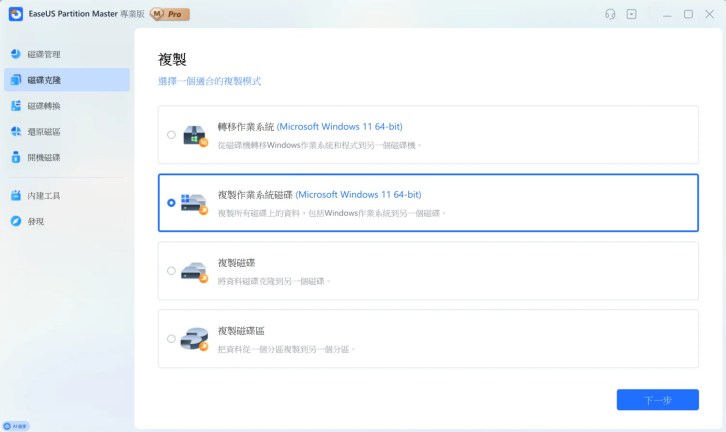Click the 轉移作業系統 option title

coord(310,126)
